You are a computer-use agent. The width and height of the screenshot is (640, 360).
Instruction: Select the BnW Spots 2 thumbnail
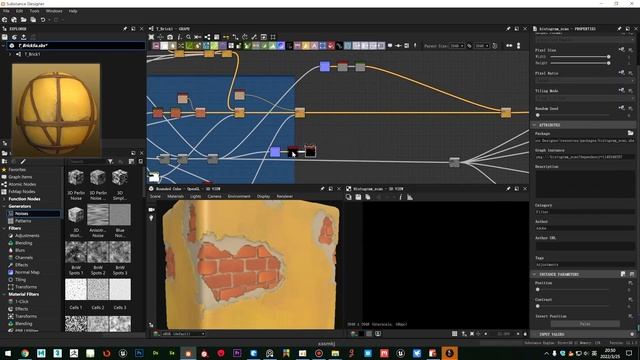tap(98, 252)
